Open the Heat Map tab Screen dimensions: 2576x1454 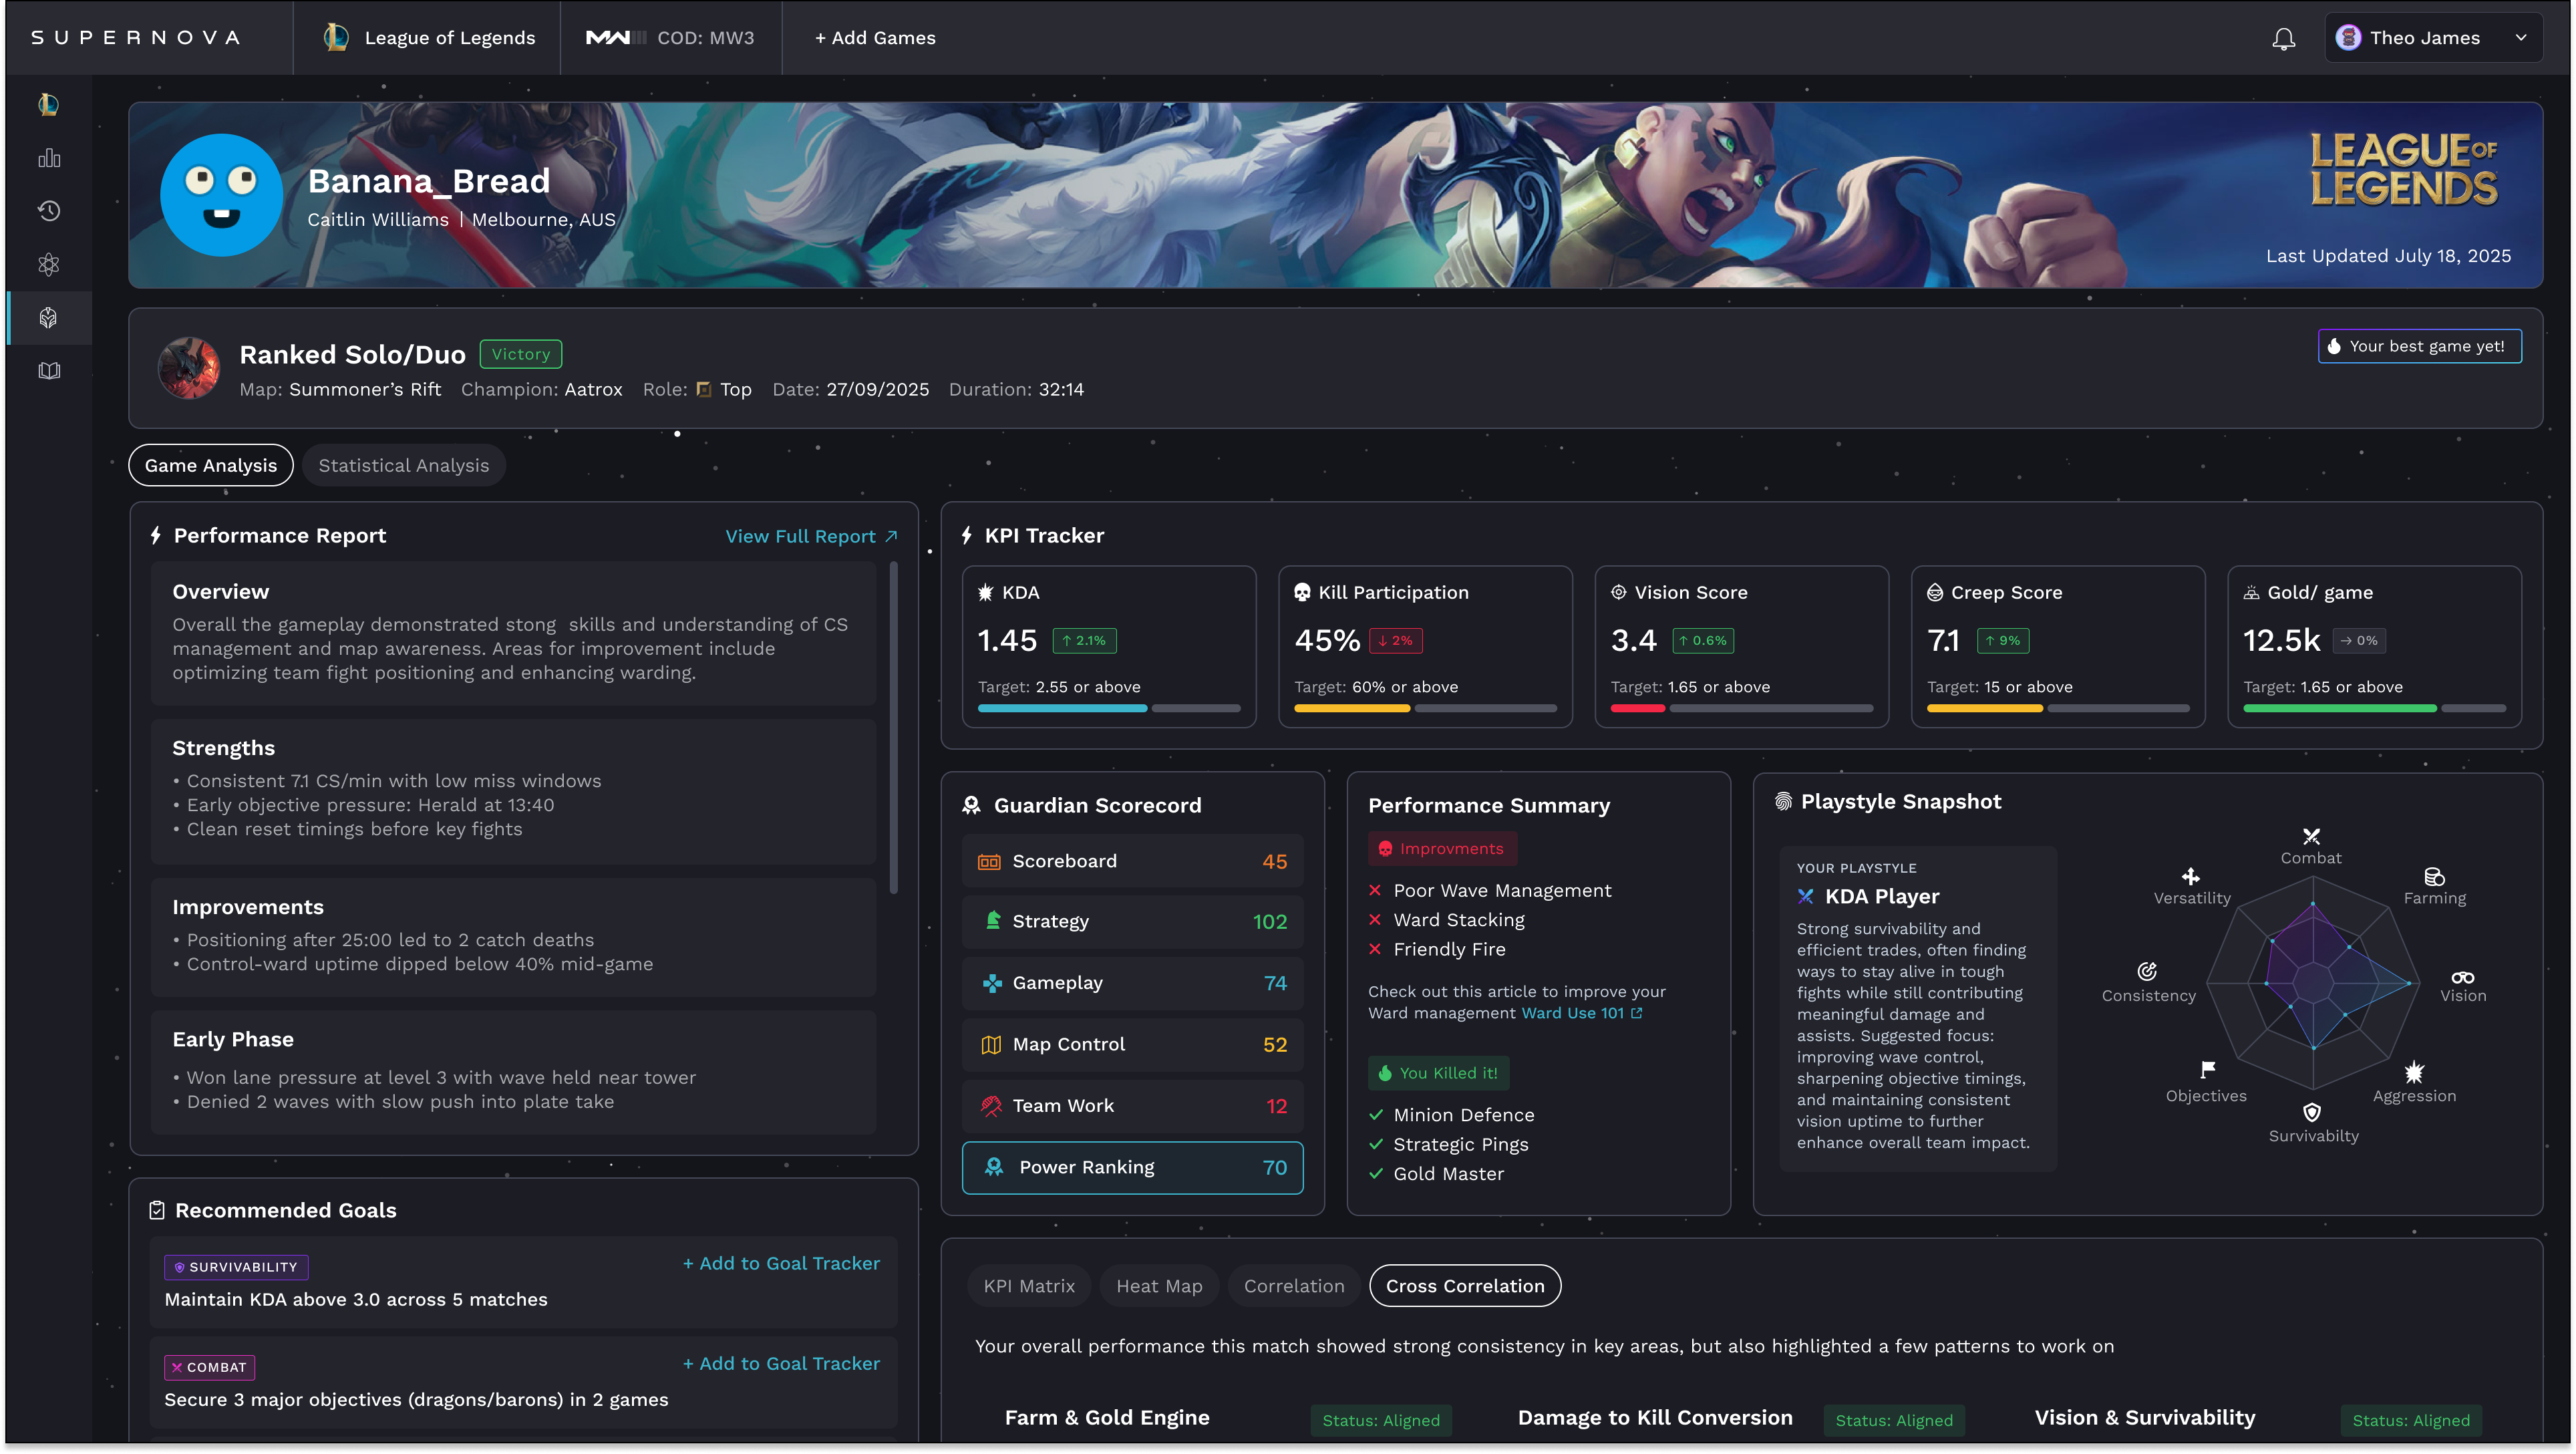[1158, 1286]
